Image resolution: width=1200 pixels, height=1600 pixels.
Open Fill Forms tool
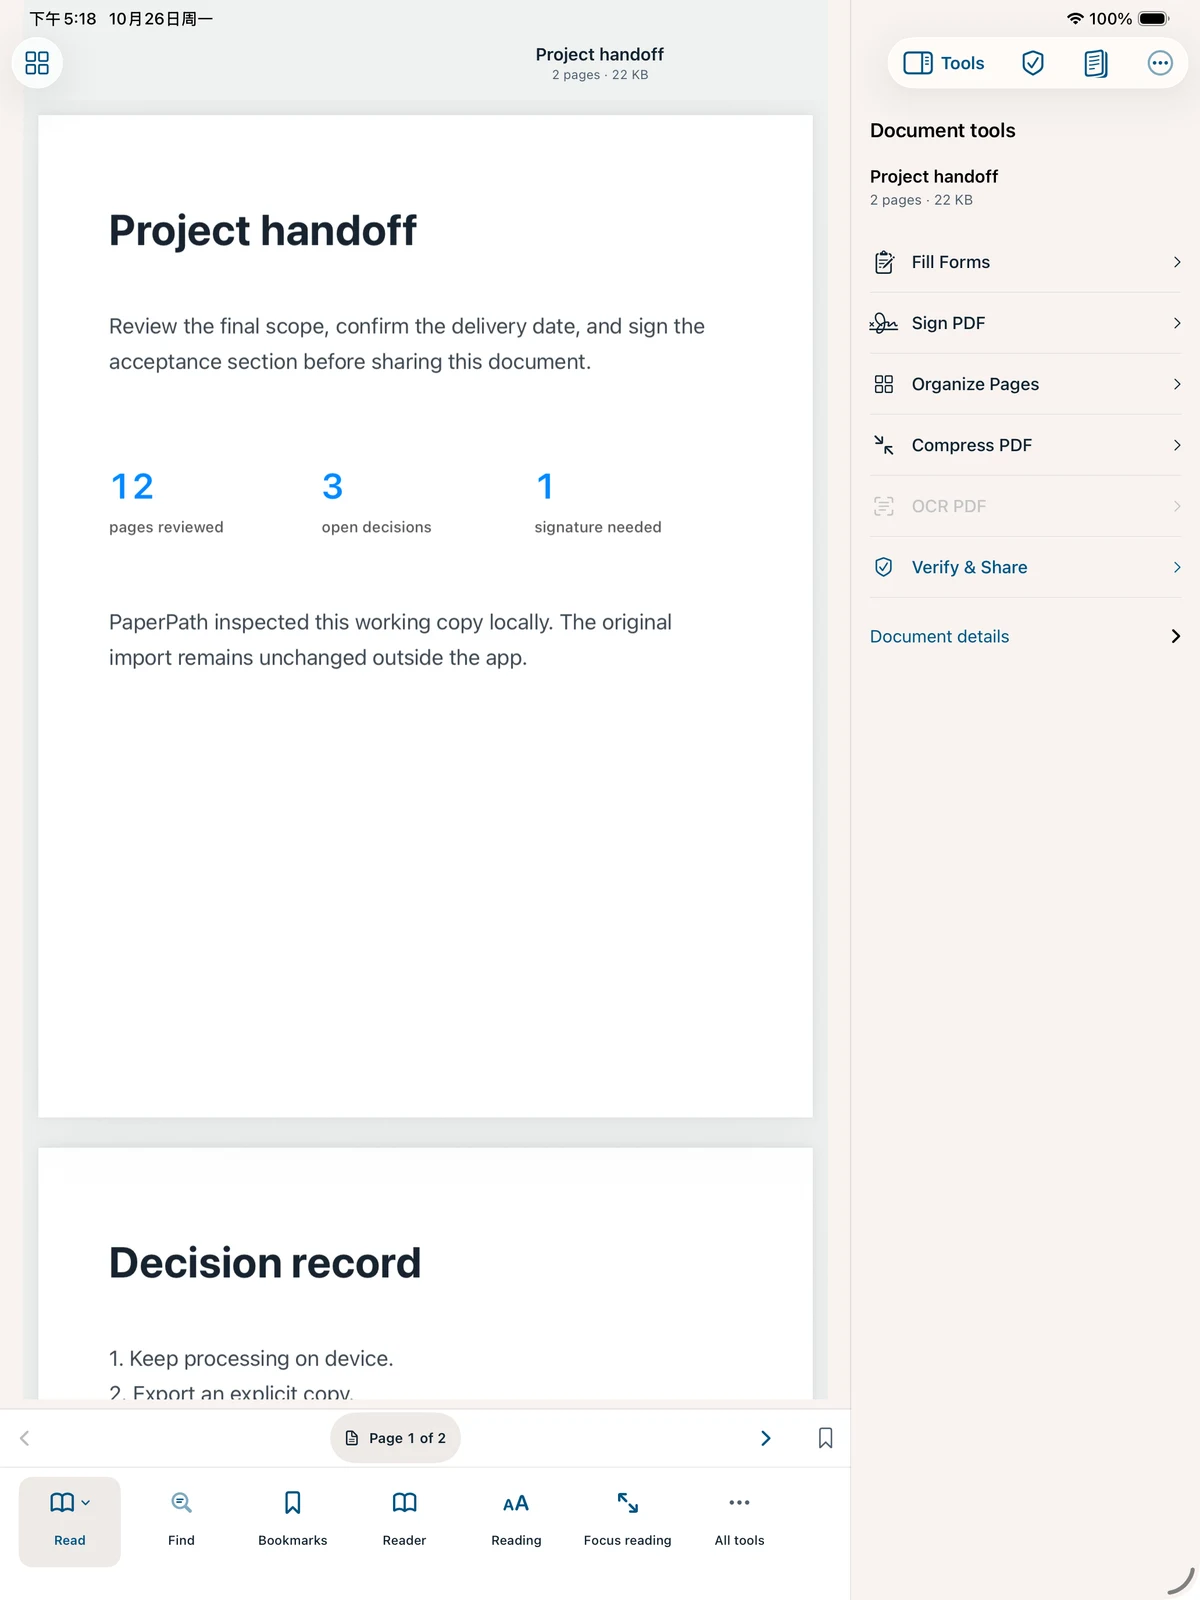pos(1025,262)
